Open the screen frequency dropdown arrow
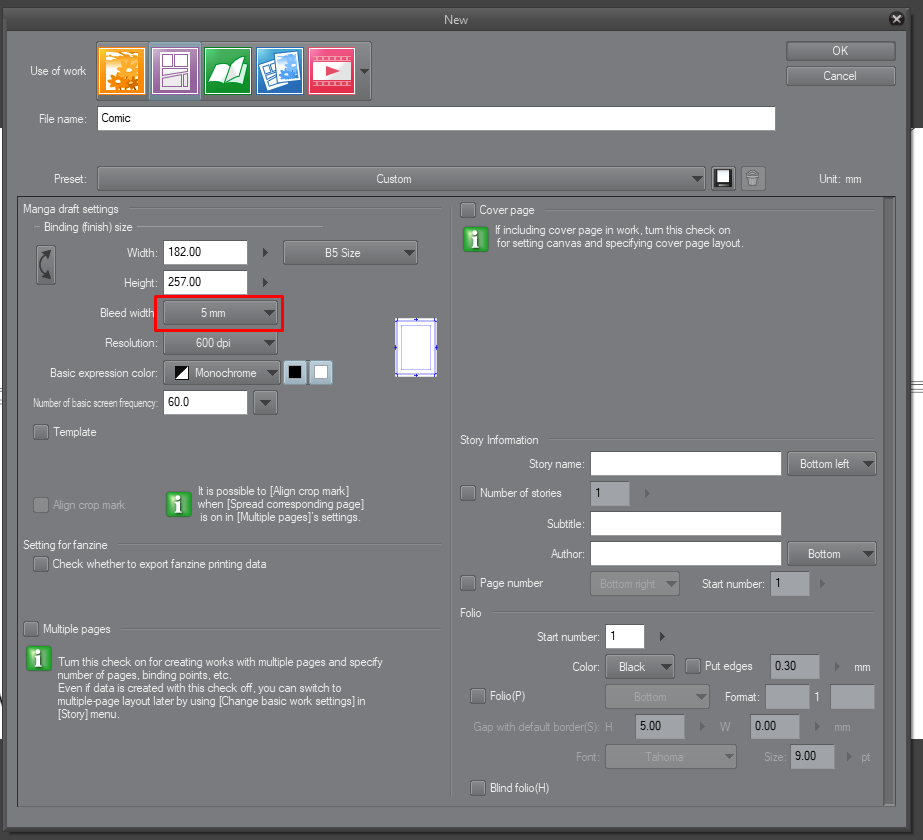 coord(265,403)
